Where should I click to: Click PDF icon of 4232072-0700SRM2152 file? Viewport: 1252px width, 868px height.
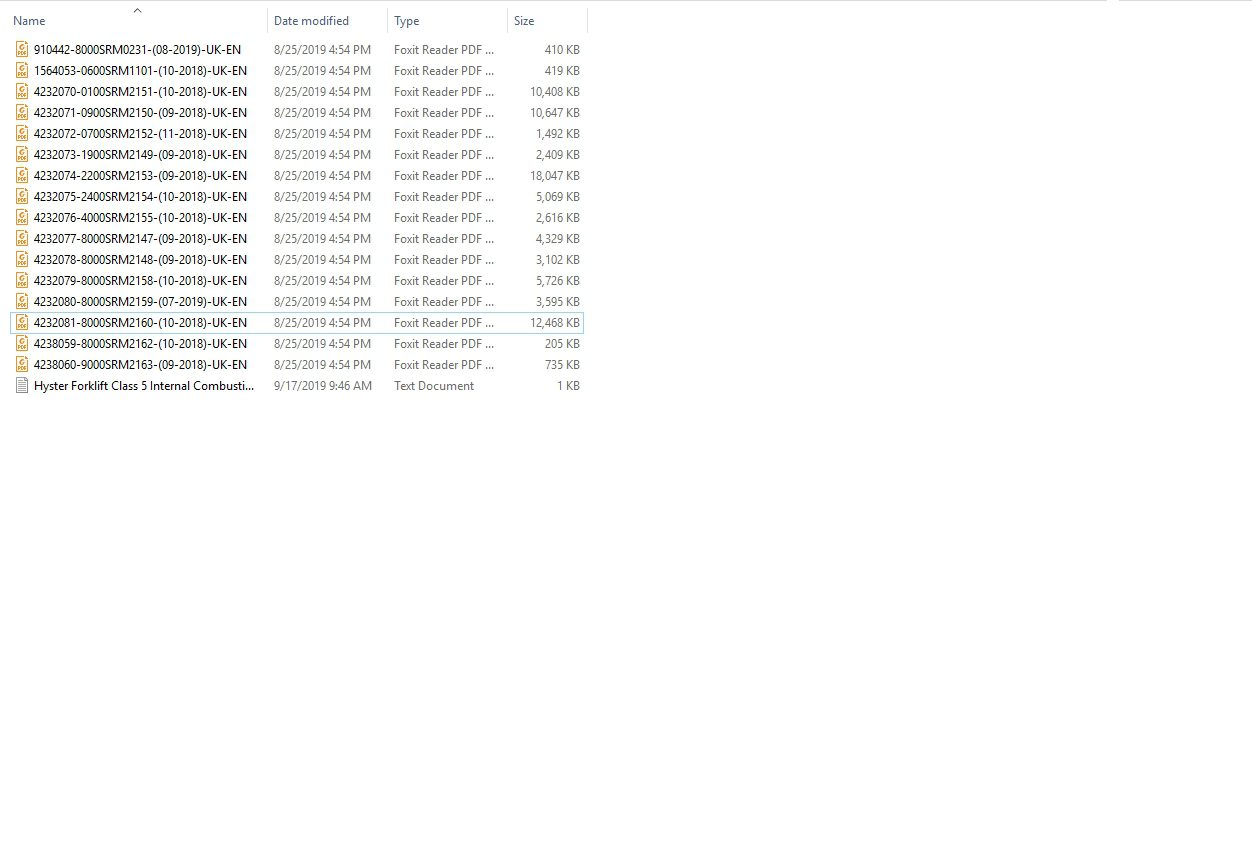(22, 133)
